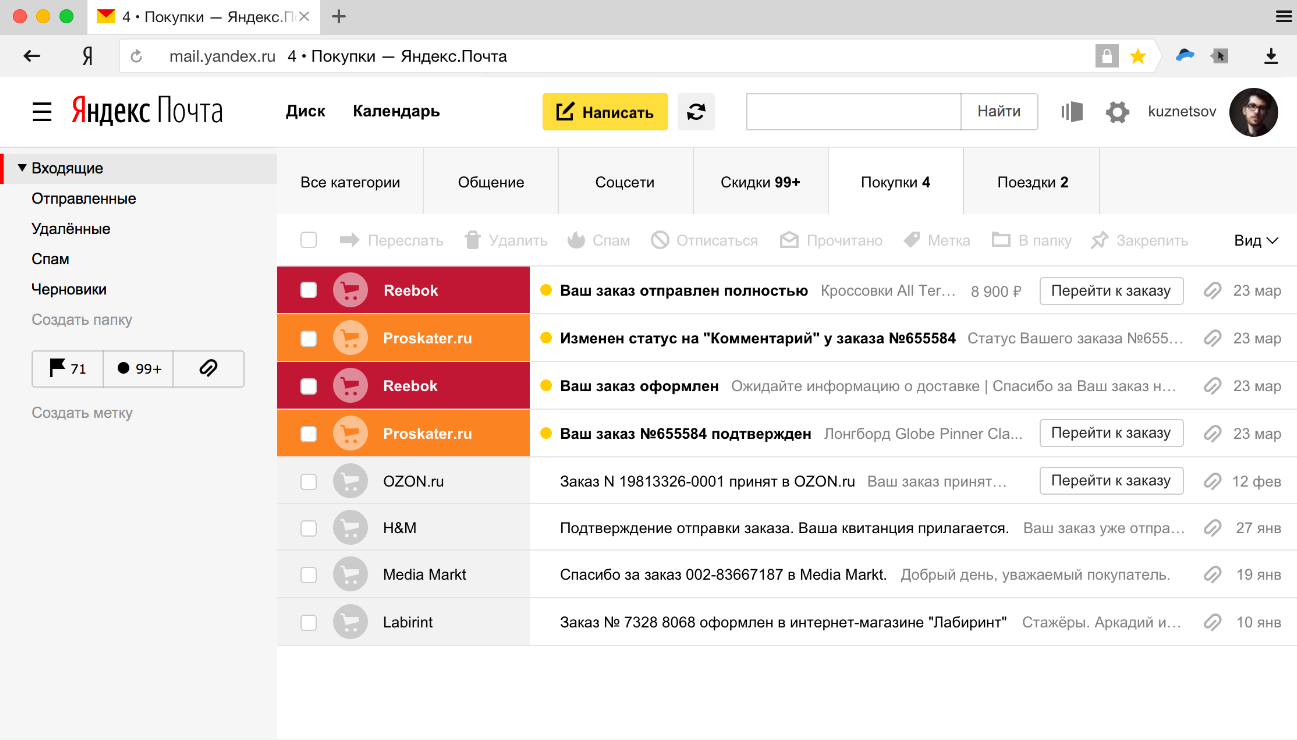The image size is (1297, 740).
Task: Open the kuznetsov account avatar menu
Action: 1253,112
